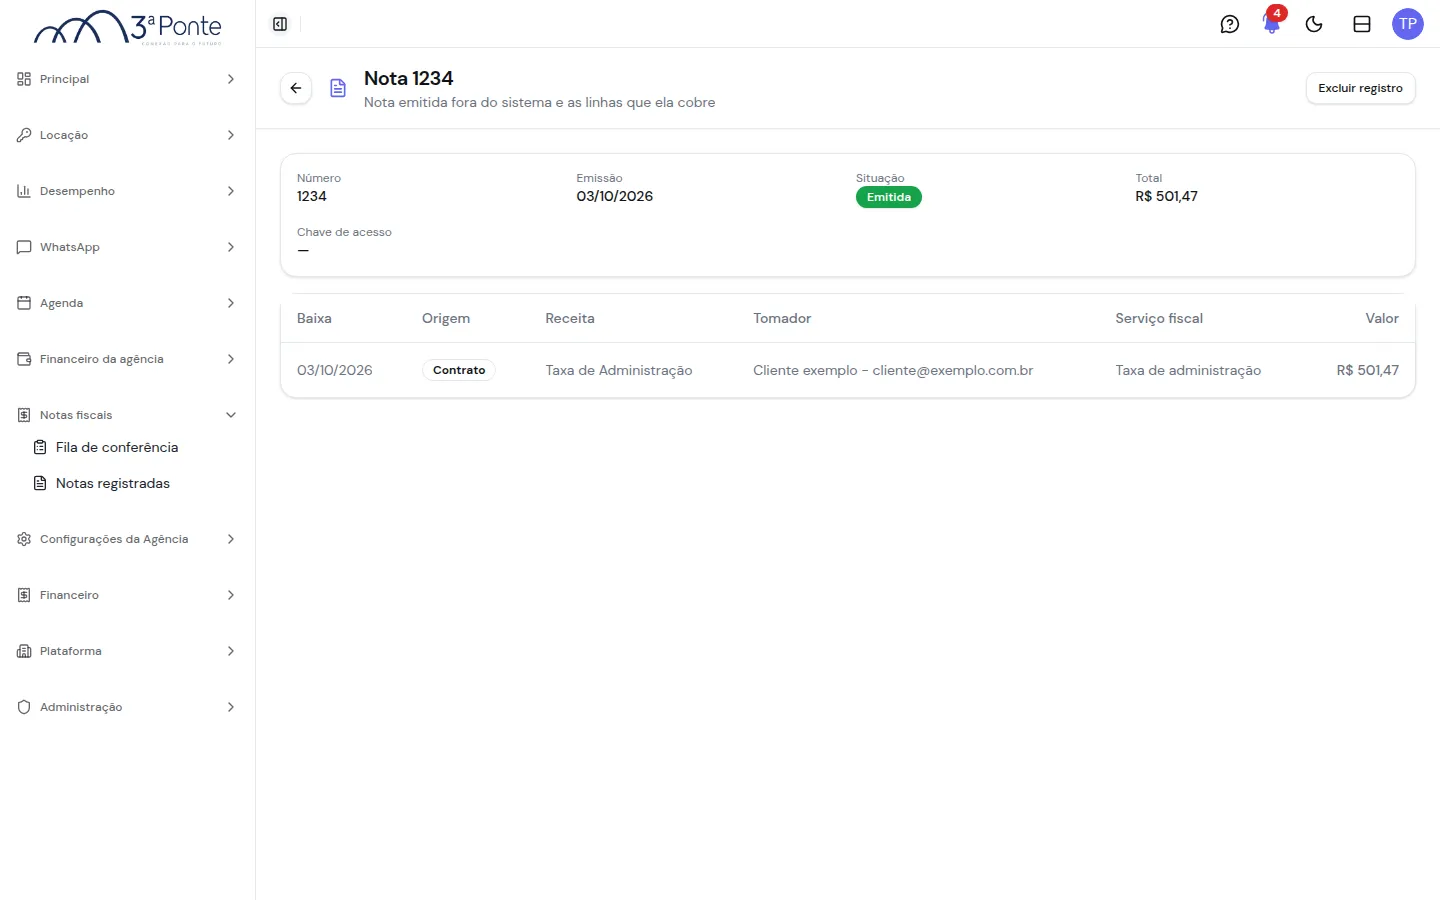Select the Cliente exemplo tomador cell

point(893,370)
